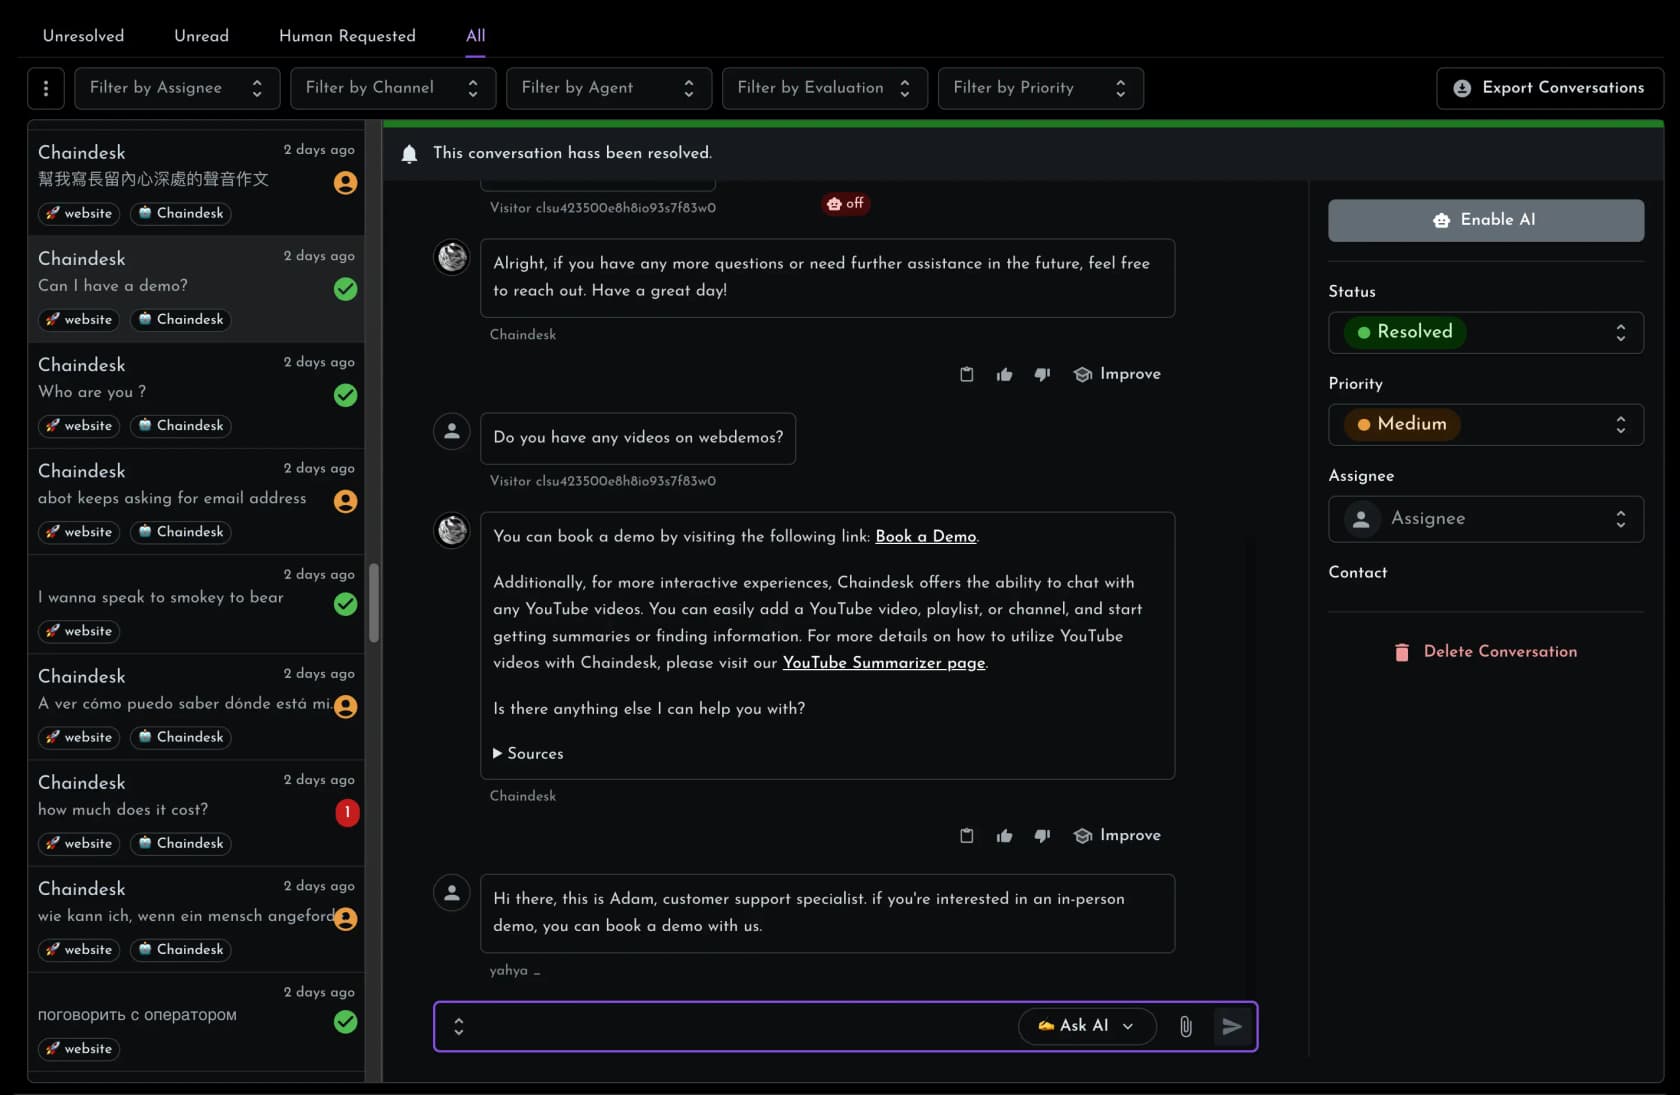Open Filter by Priority dropdown

(1041, 88)
